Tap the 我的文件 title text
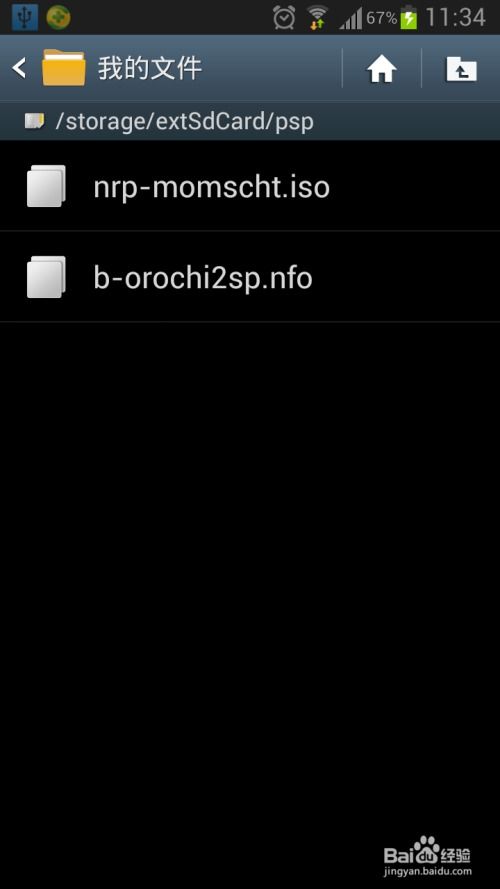The width and height of the screenshot is (500, 889). tap(150, 69)
